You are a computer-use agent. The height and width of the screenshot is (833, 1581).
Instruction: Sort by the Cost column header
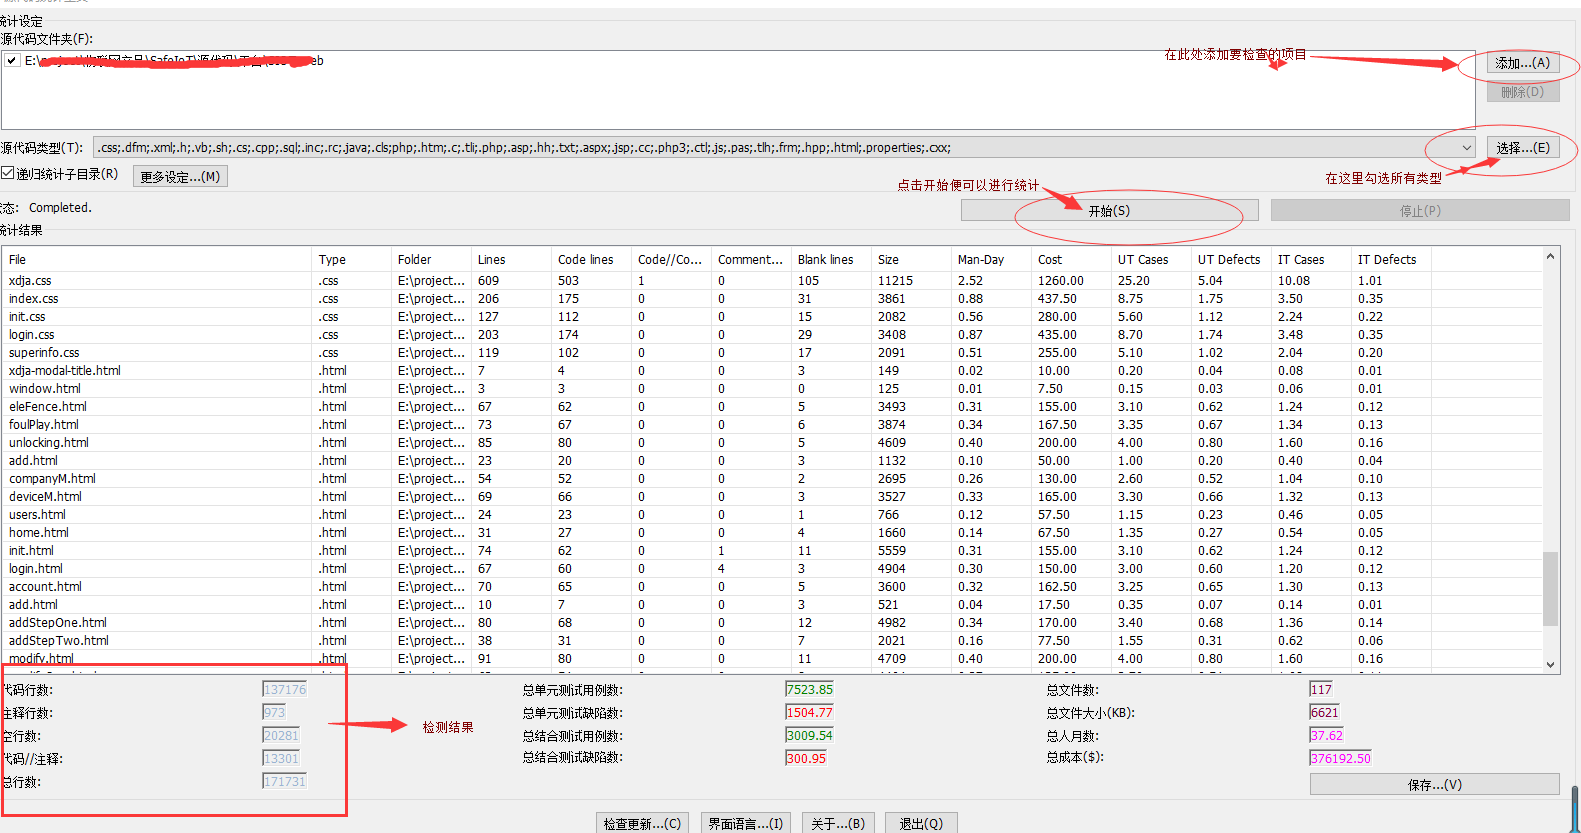(x=1071, y=259)
